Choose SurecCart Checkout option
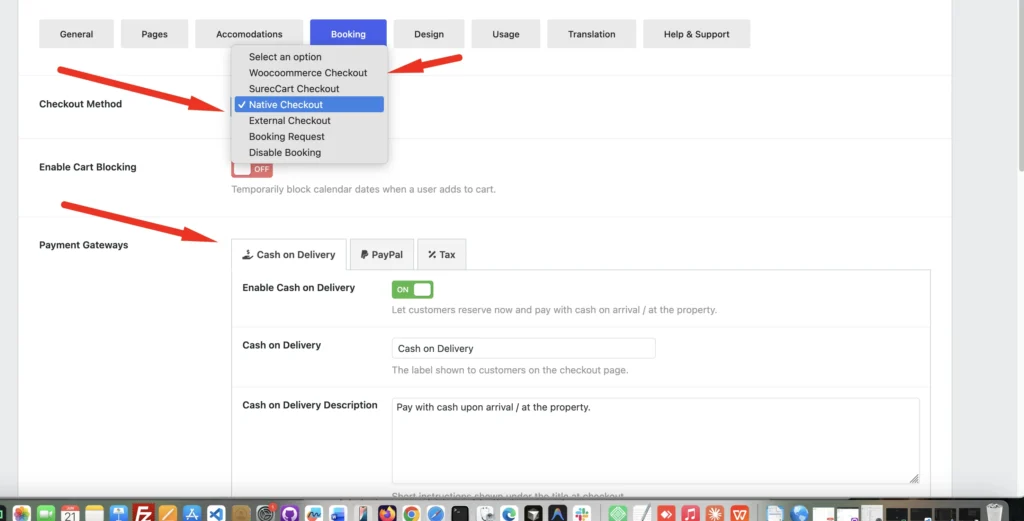The image size is (1024, 521). tap(309, 89)
